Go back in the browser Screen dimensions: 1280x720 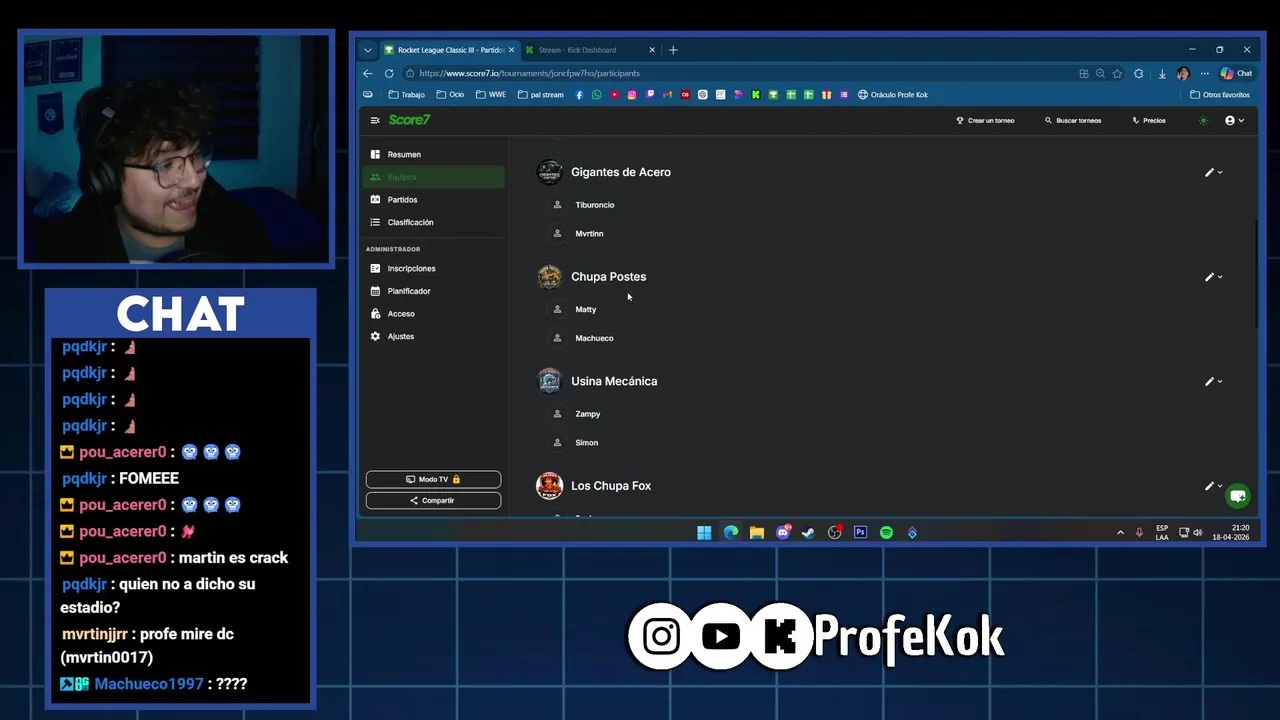368,73
